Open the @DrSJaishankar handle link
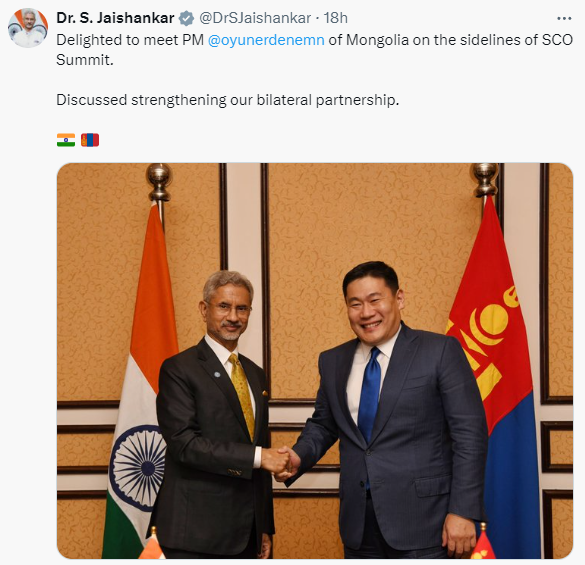Viewport: 585px width, 565px height. [x=255, y=18]
